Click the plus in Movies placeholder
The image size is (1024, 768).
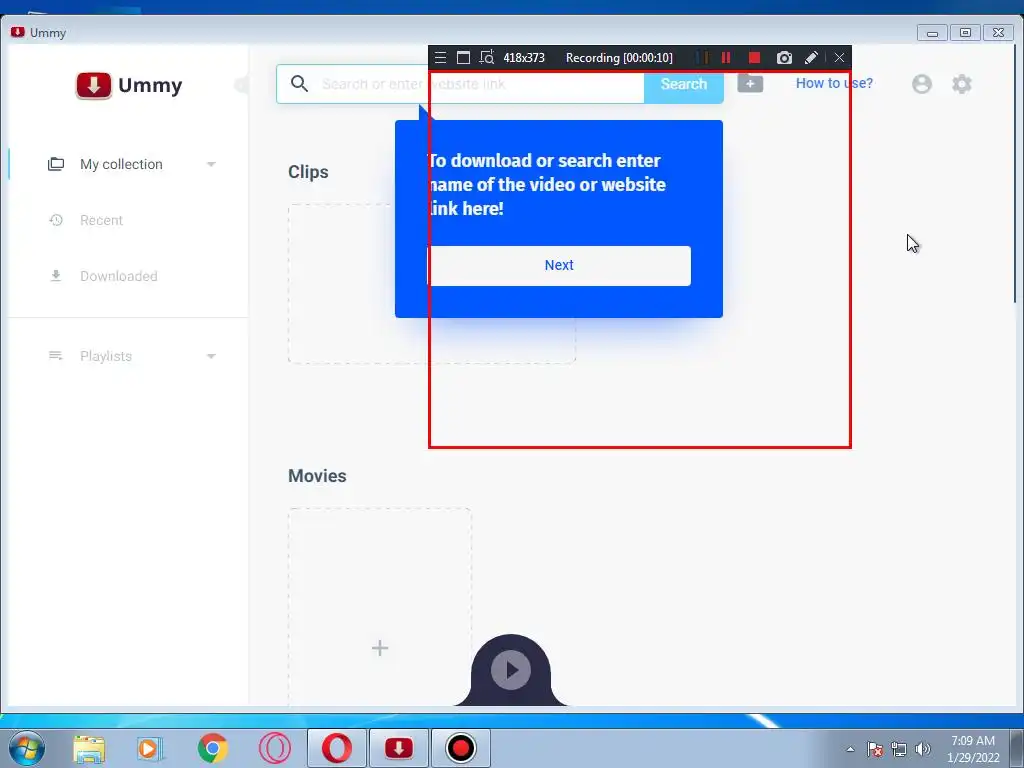coord(379,648)
